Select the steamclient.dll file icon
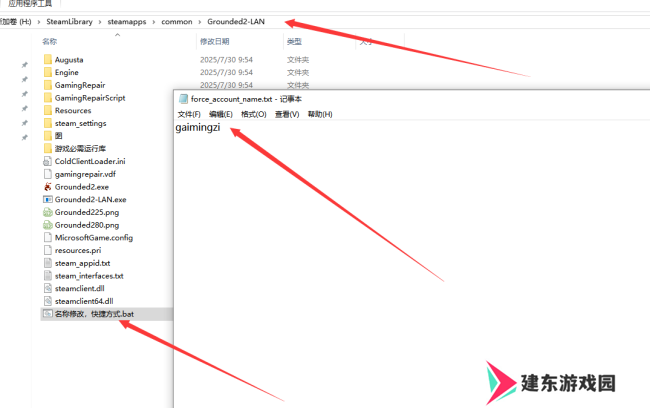The width and height of the screenshot is (650, 408). click(x=48, y=288)
